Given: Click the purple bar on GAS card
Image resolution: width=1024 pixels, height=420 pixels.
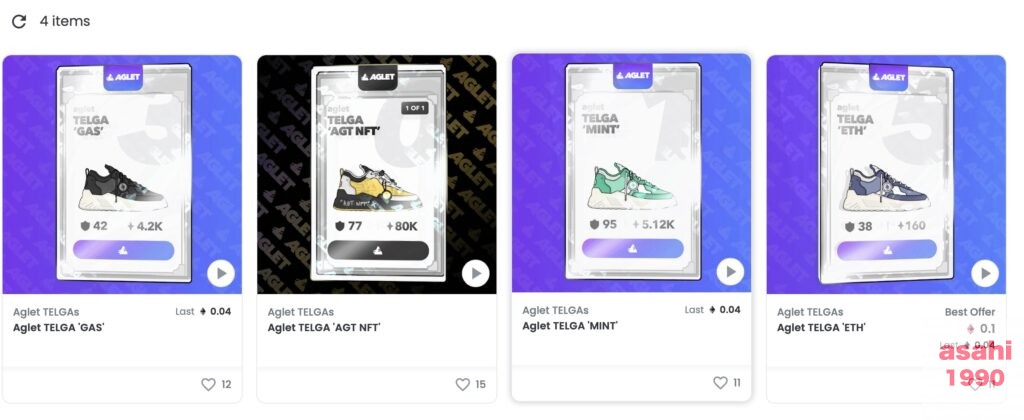Looking at the screenshot, I should pyautogui.click(x=123, y=250).
